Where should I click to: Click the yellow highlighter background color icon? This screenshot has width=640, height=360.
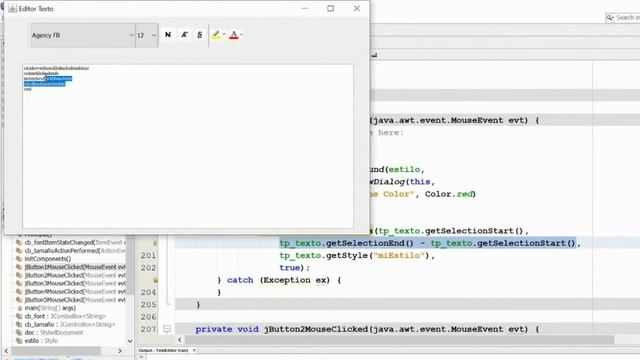point(216,35)
